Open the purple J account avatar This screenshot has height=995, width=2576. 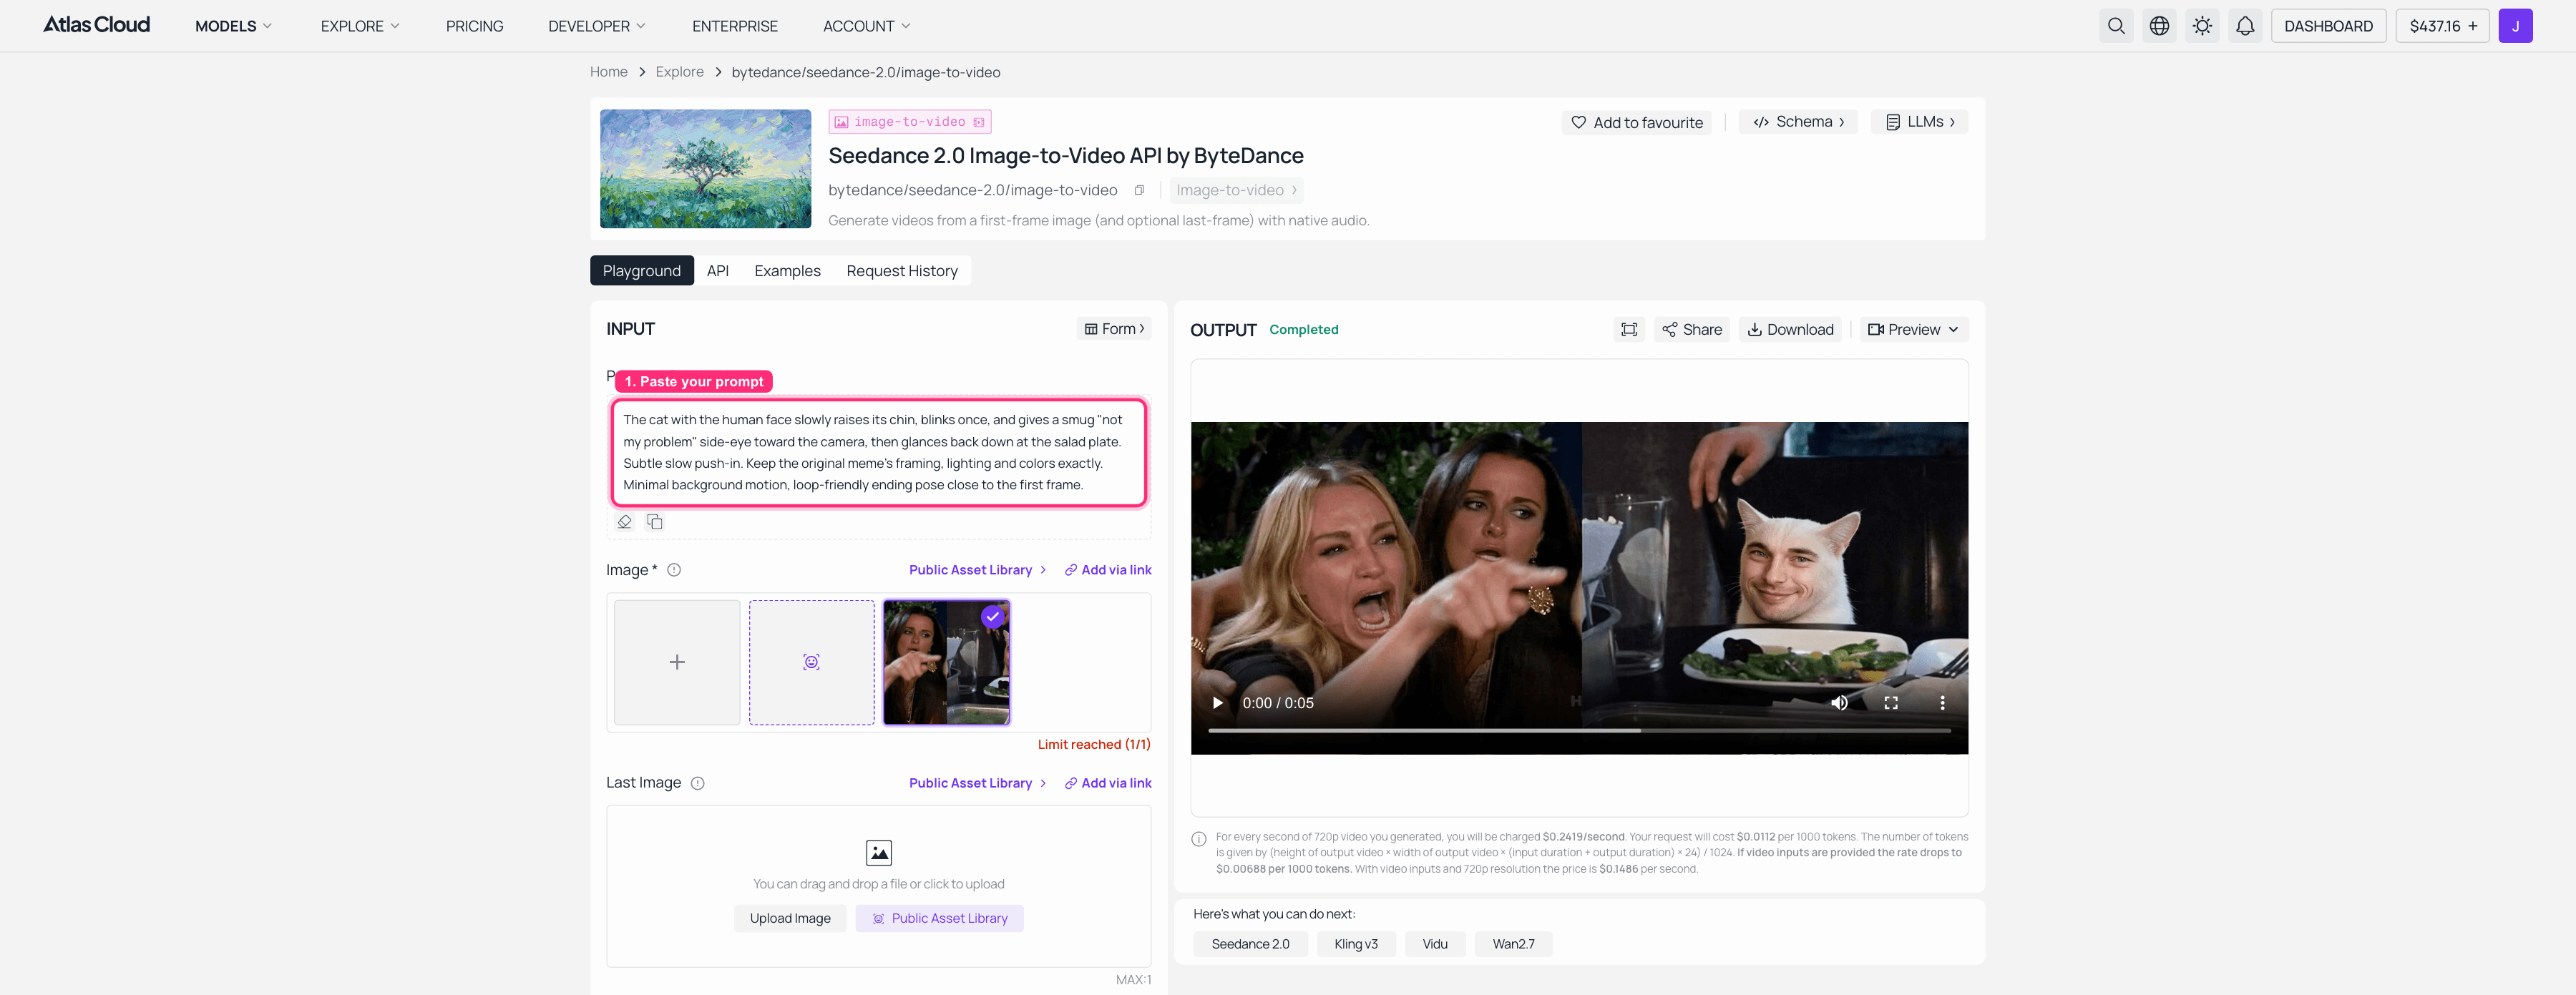click(x=2515, y=26)
